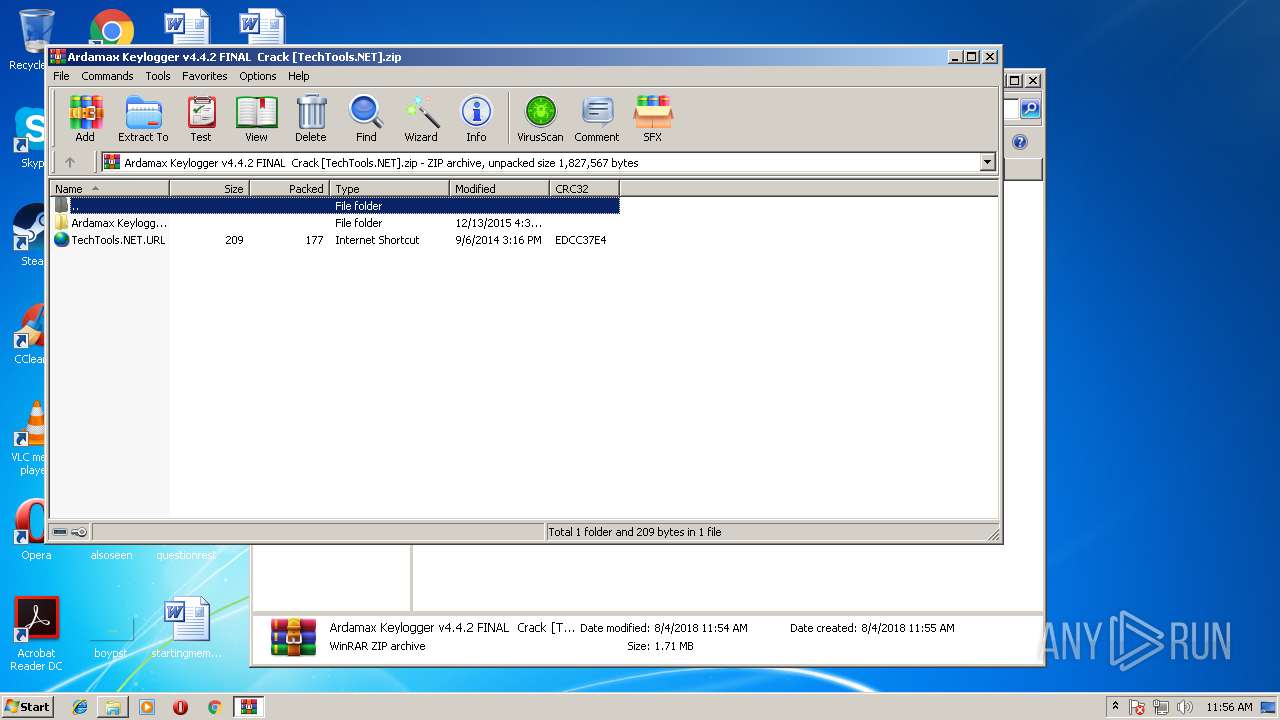Screen dimensions: 1280x720
Task: Click the help icon in Explorer window
Action: pyautogui.click(x=1020, y=142)
